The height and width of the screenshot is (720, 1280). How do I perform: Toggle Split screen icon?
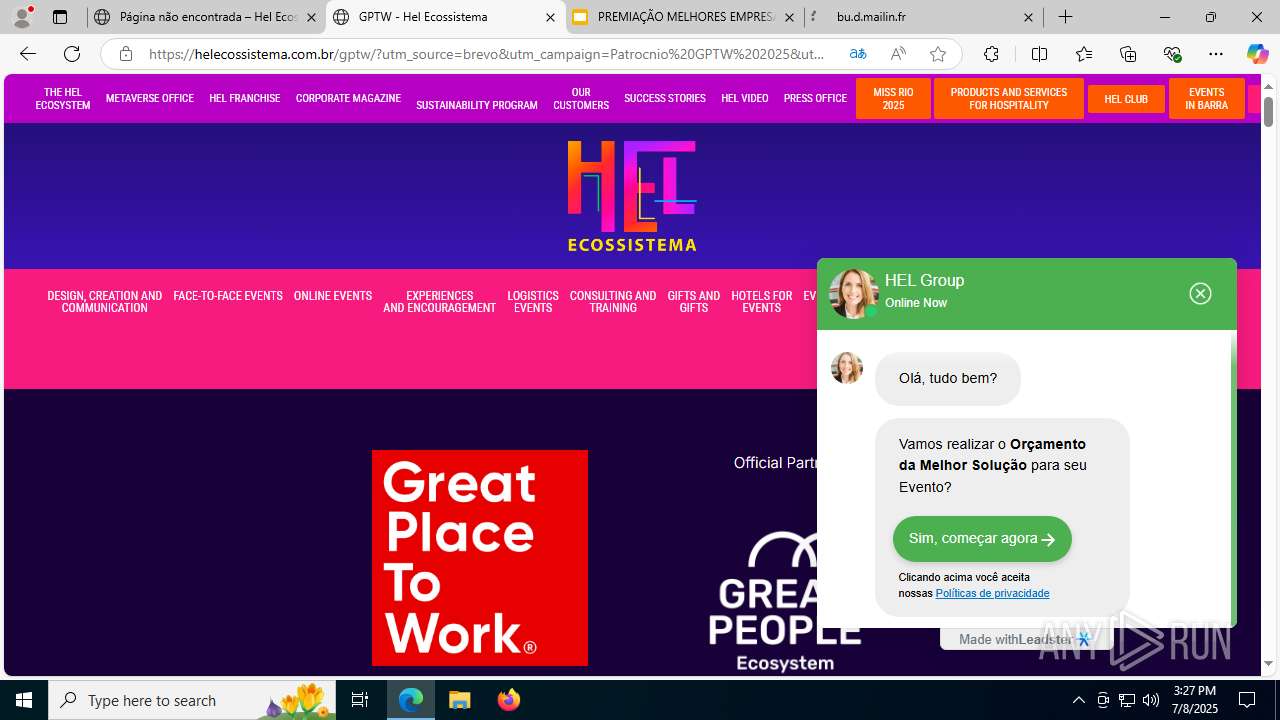click(x=1039, y=54)
